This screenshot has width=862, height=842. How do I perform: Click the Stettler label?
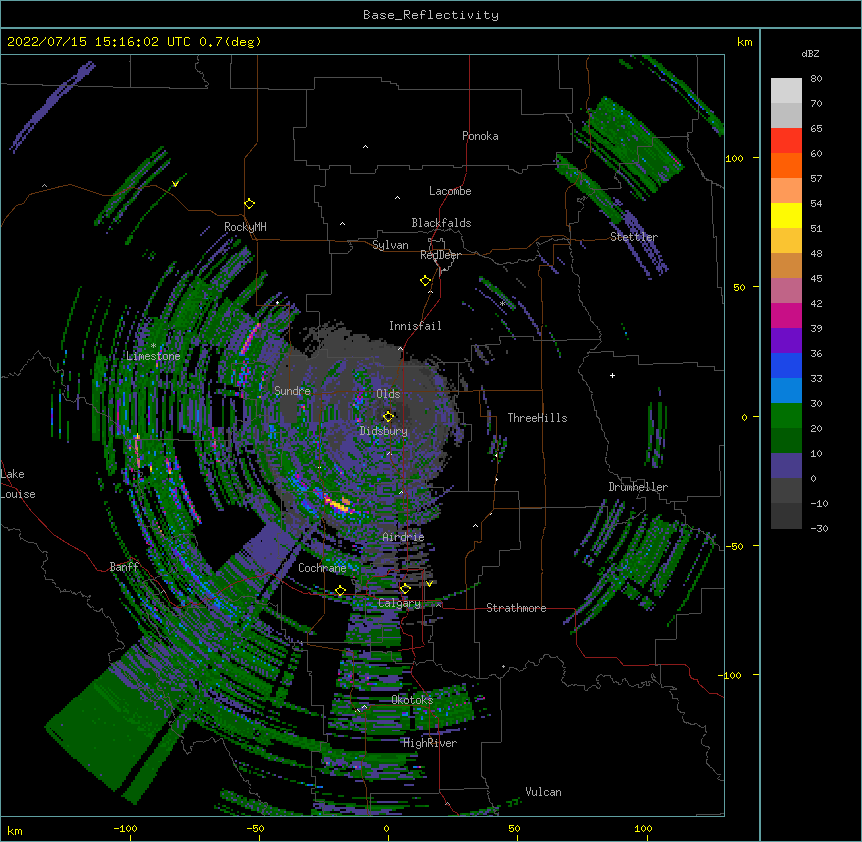pos(634,237)
